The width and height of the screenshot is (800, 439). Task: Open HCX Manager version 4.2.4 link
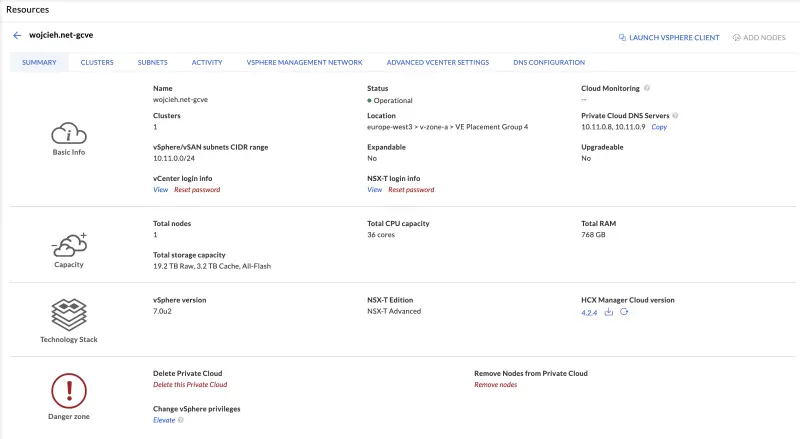point(589,312)
